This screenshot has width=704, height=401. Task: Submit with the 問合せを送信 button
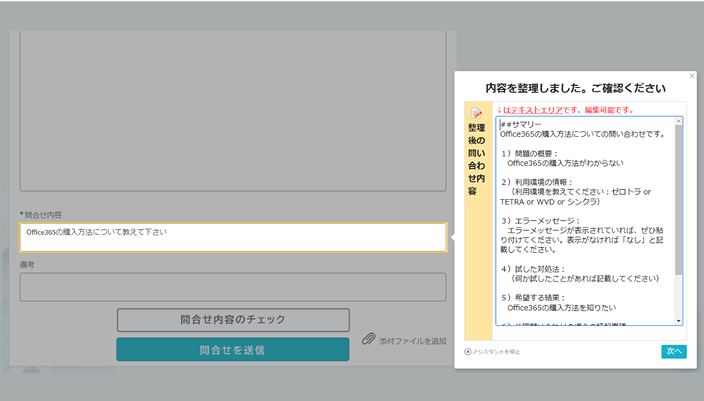(x=232, y=350)
